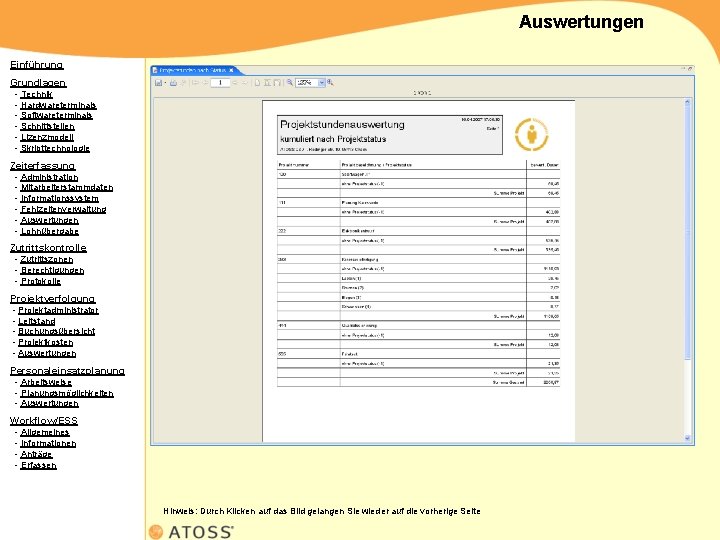Open the Schnittstellen link
This screenshot has width=720, height=540.
48,126
